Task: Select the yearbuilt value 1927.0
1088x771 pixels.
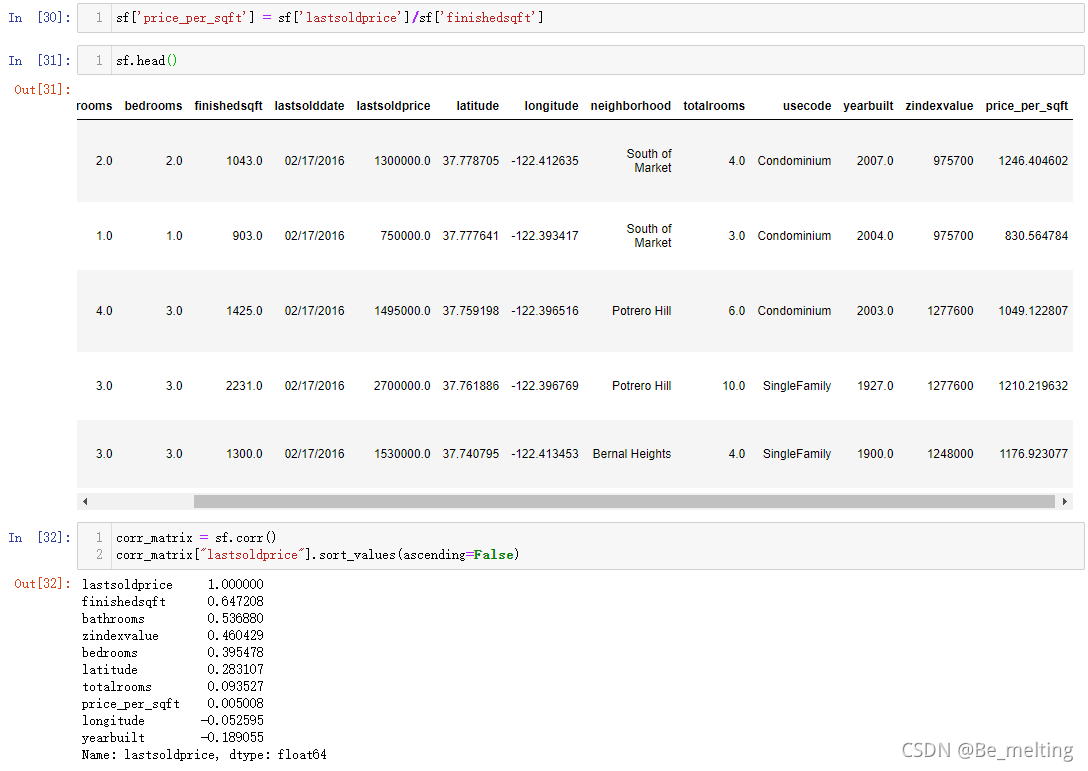Action: (x=875, y=385)
